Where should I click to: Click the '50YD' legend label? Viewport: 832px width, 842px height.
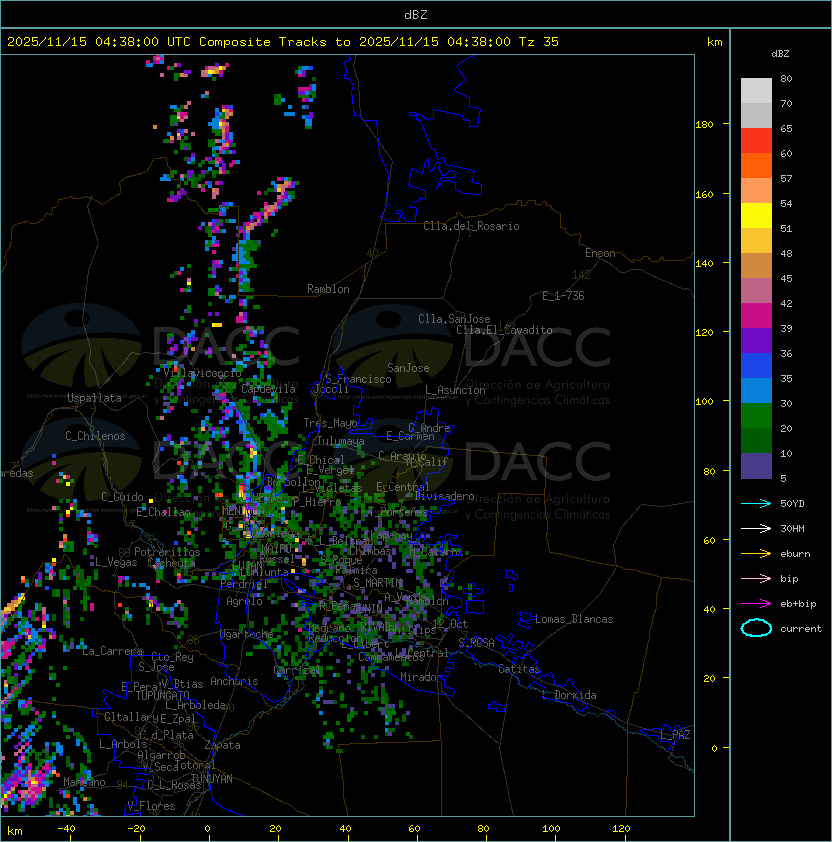[792, 504]
